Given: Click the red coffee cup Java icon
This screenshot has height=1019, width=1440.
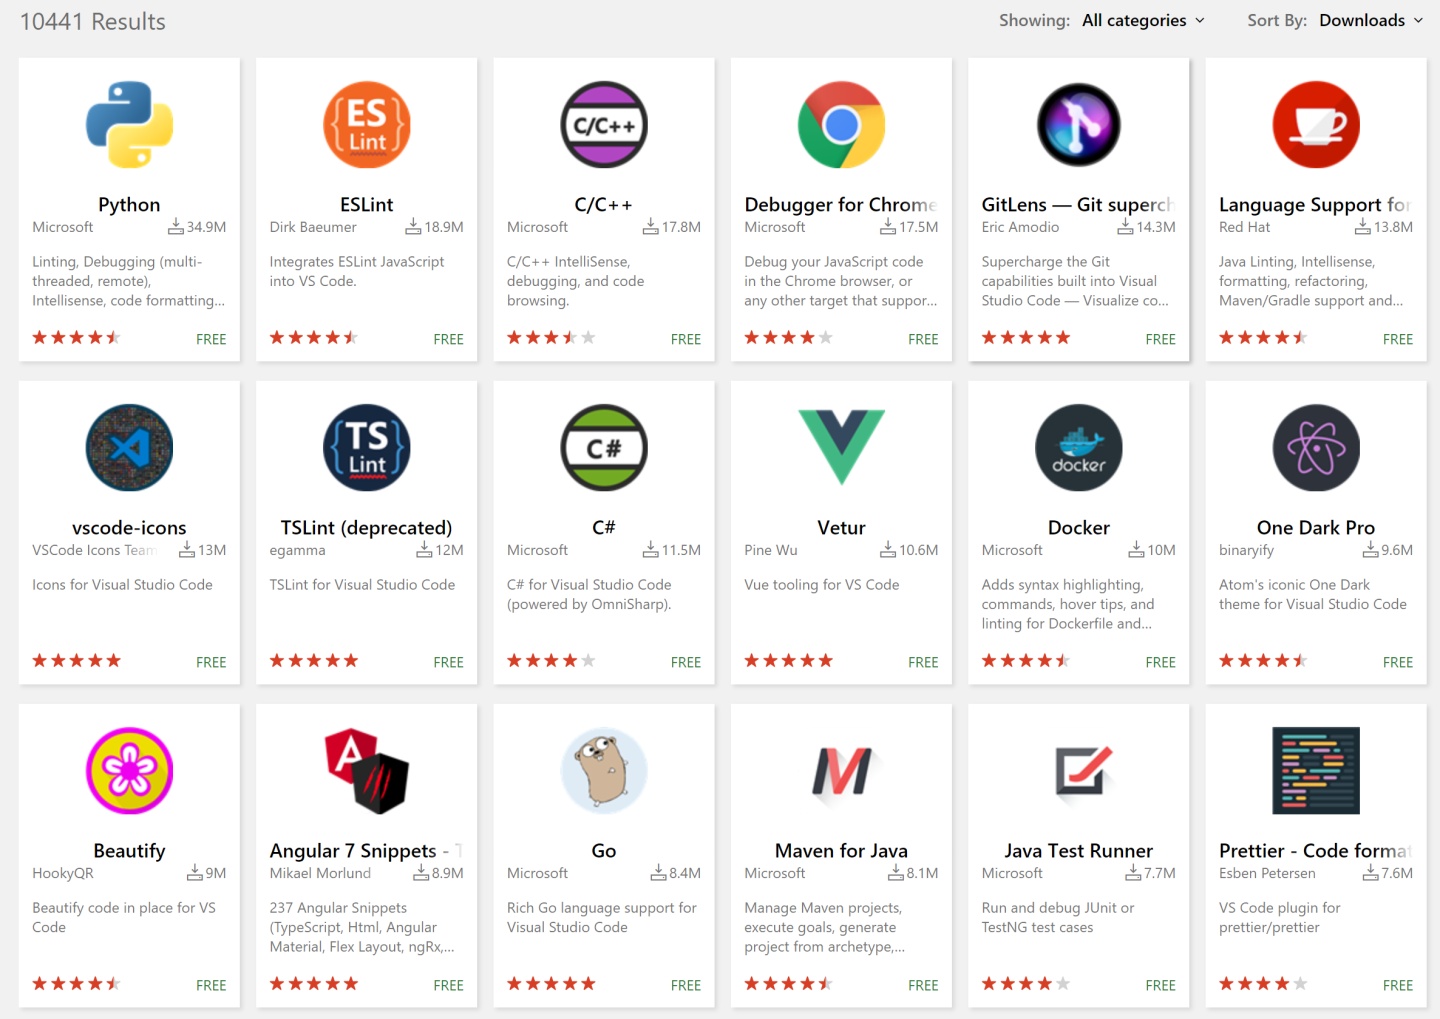Looking at the screenshot, I should pos(1316,125).
